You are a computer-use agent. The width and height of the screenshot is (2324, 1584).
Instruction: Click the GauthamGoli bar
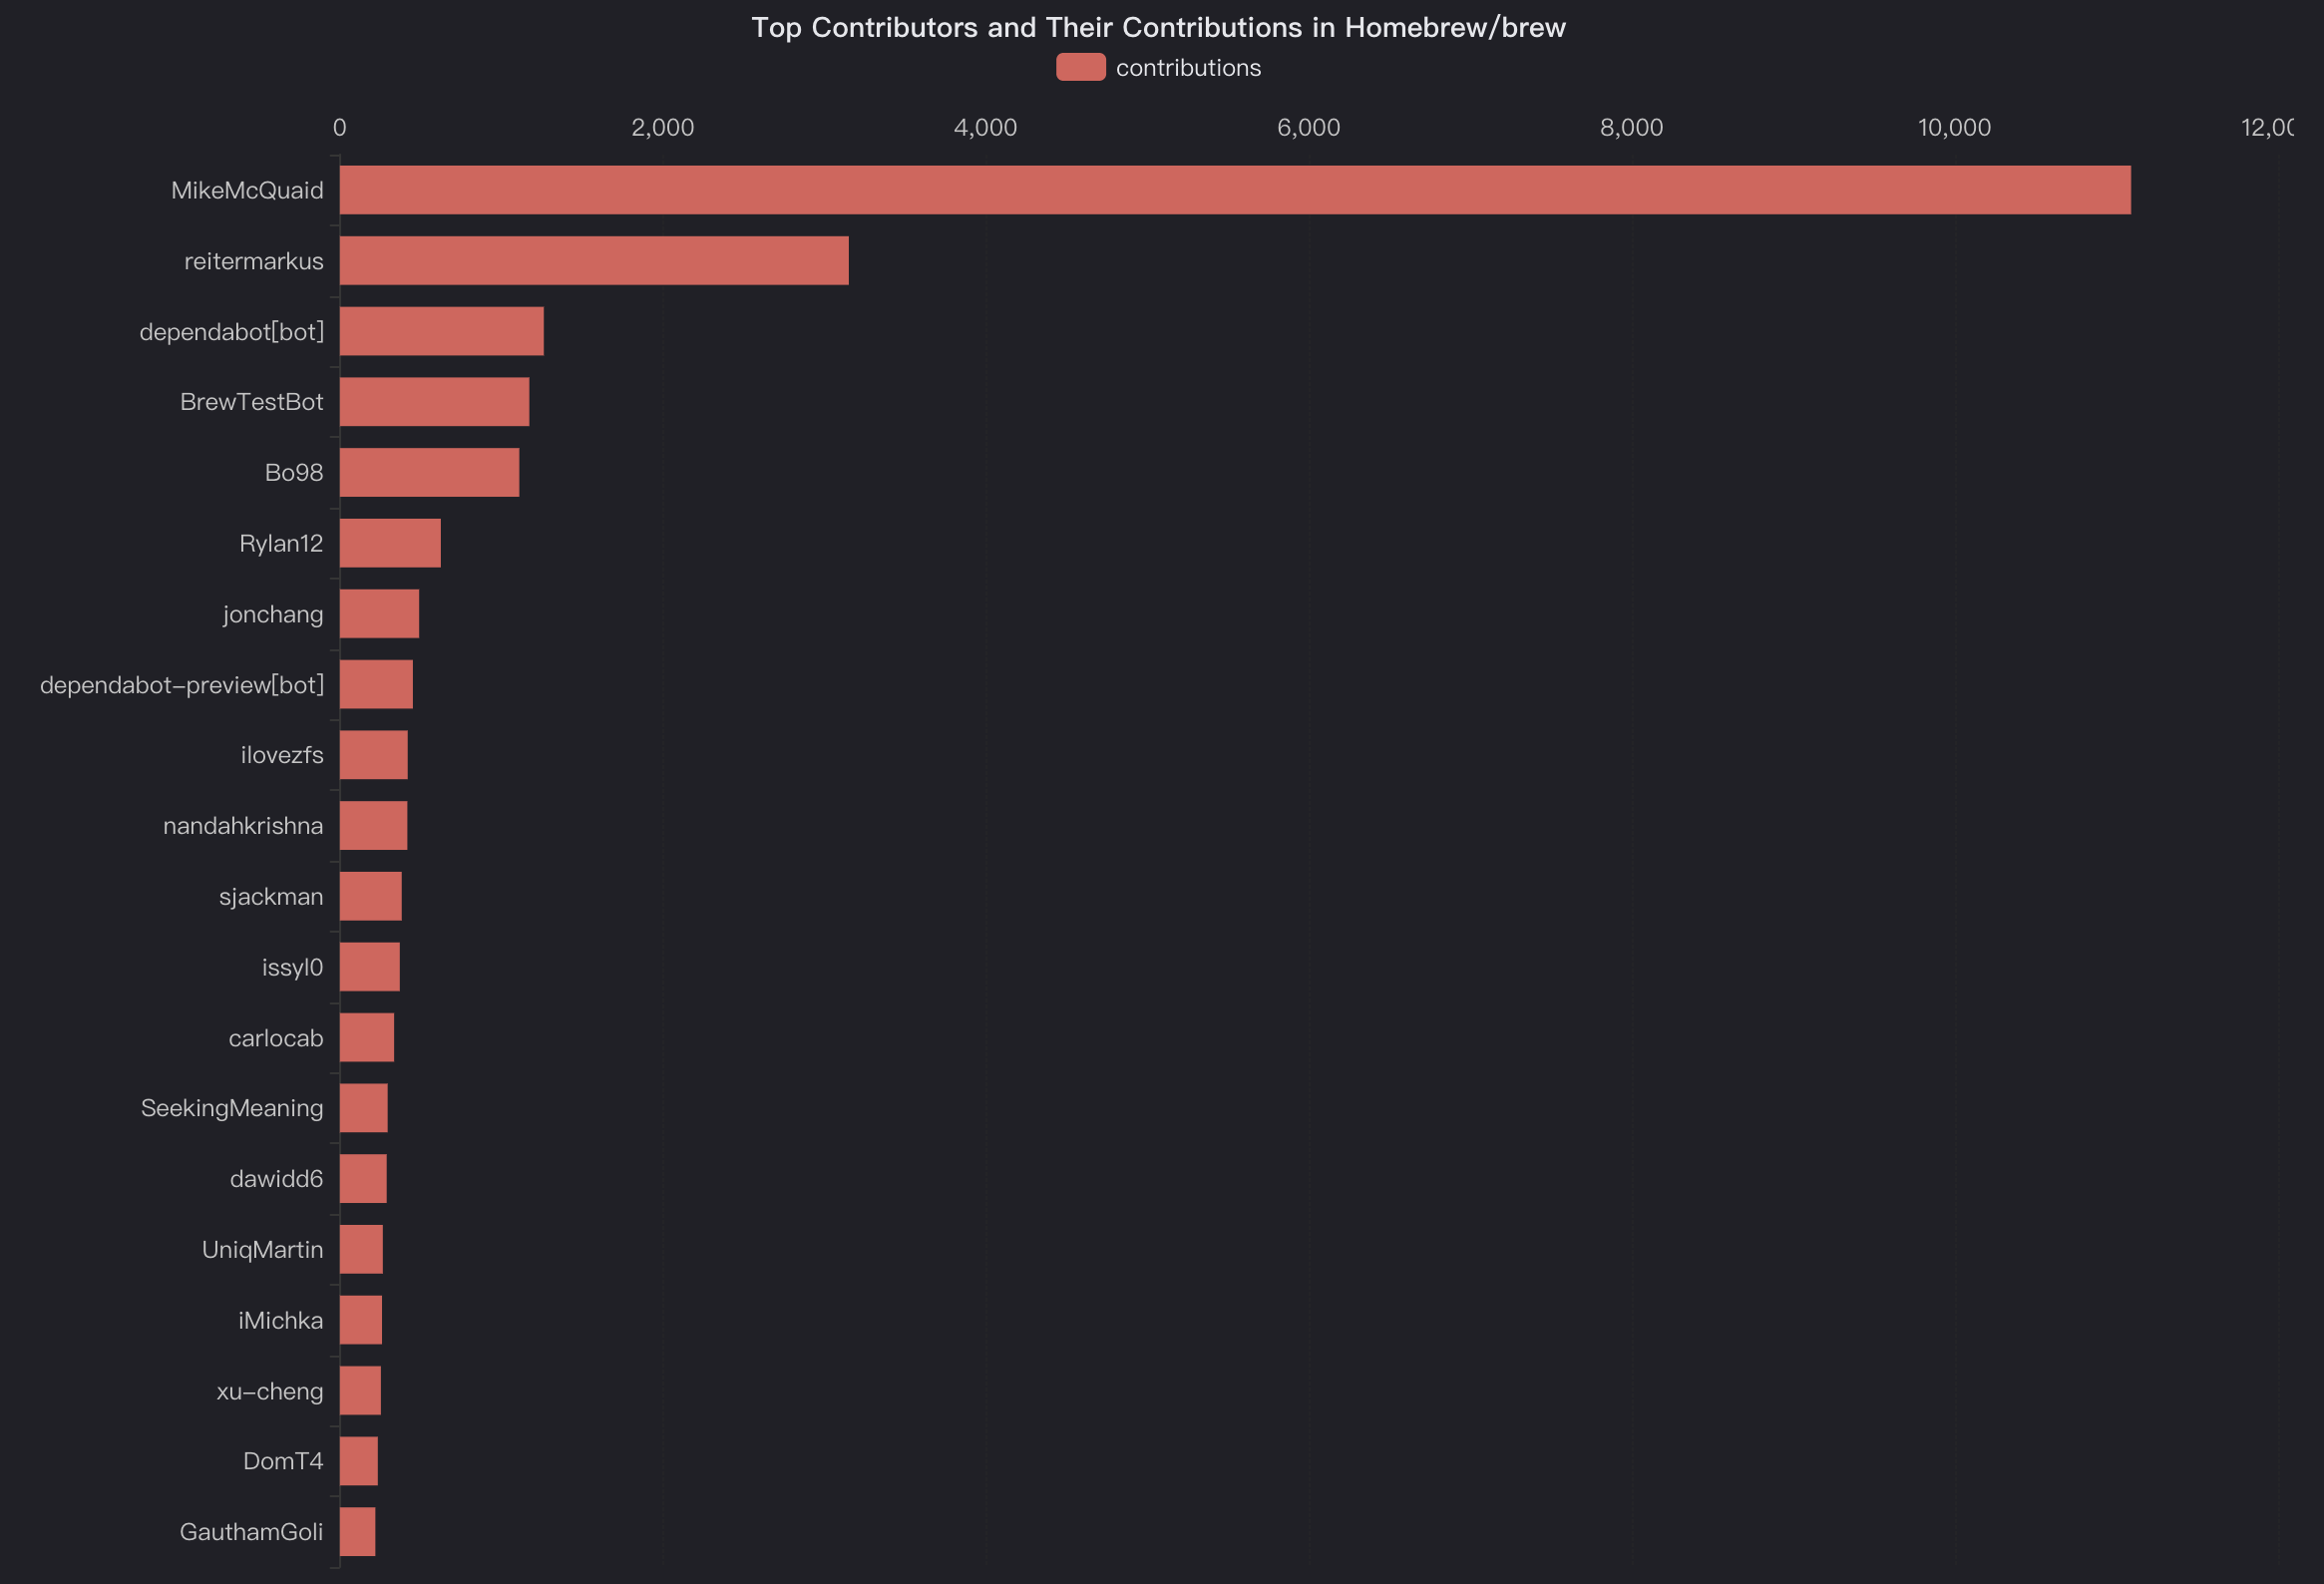357,1532
